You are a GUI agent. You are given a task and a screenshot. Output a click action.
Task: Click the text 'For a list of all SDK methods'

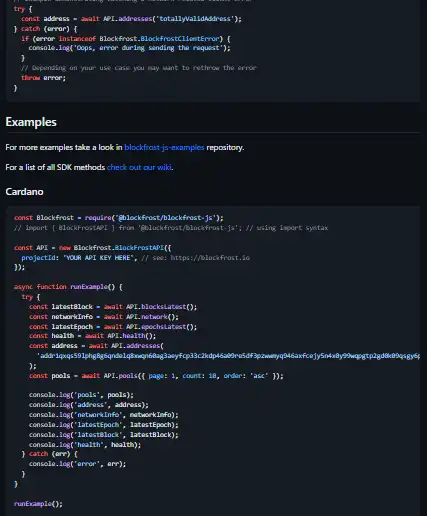(55, 167)
